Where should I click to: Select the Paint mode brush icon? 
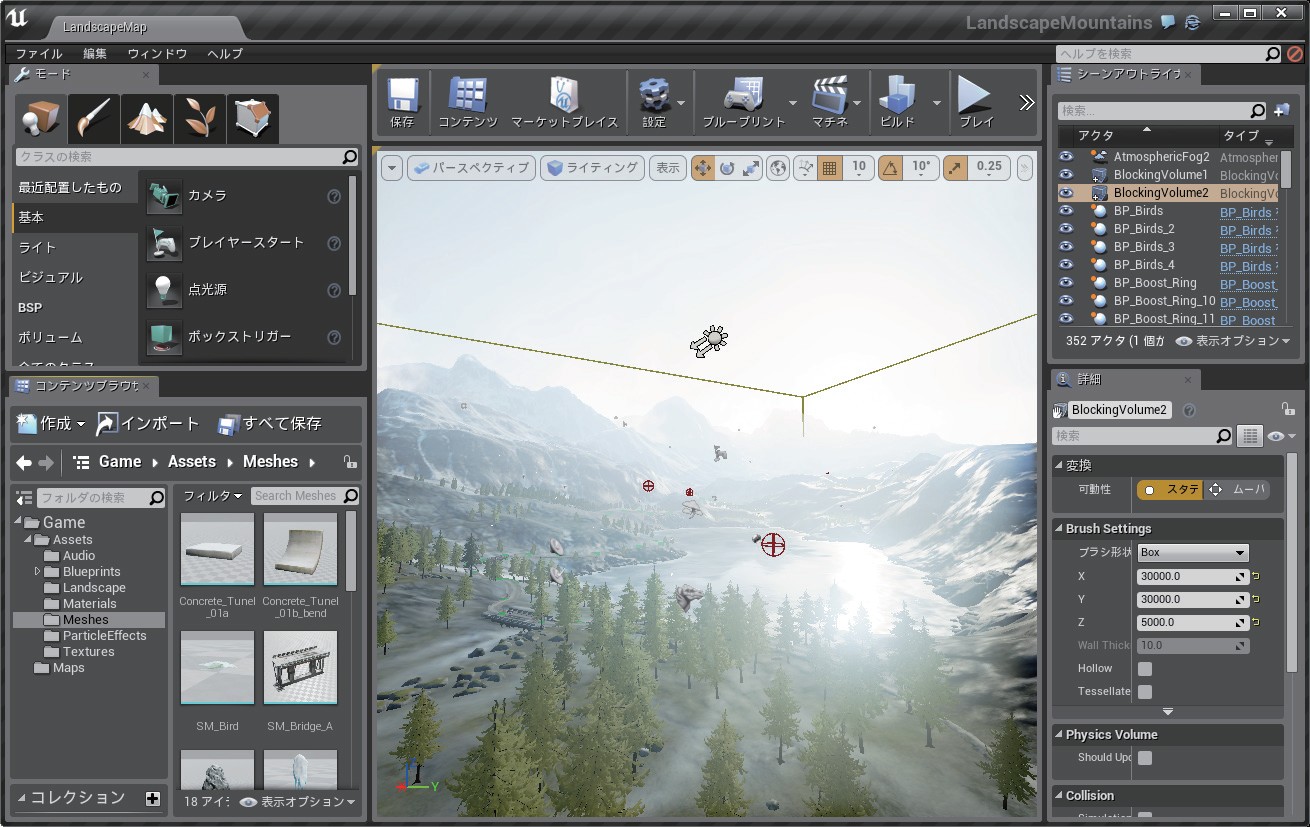(x=94, y=120)
